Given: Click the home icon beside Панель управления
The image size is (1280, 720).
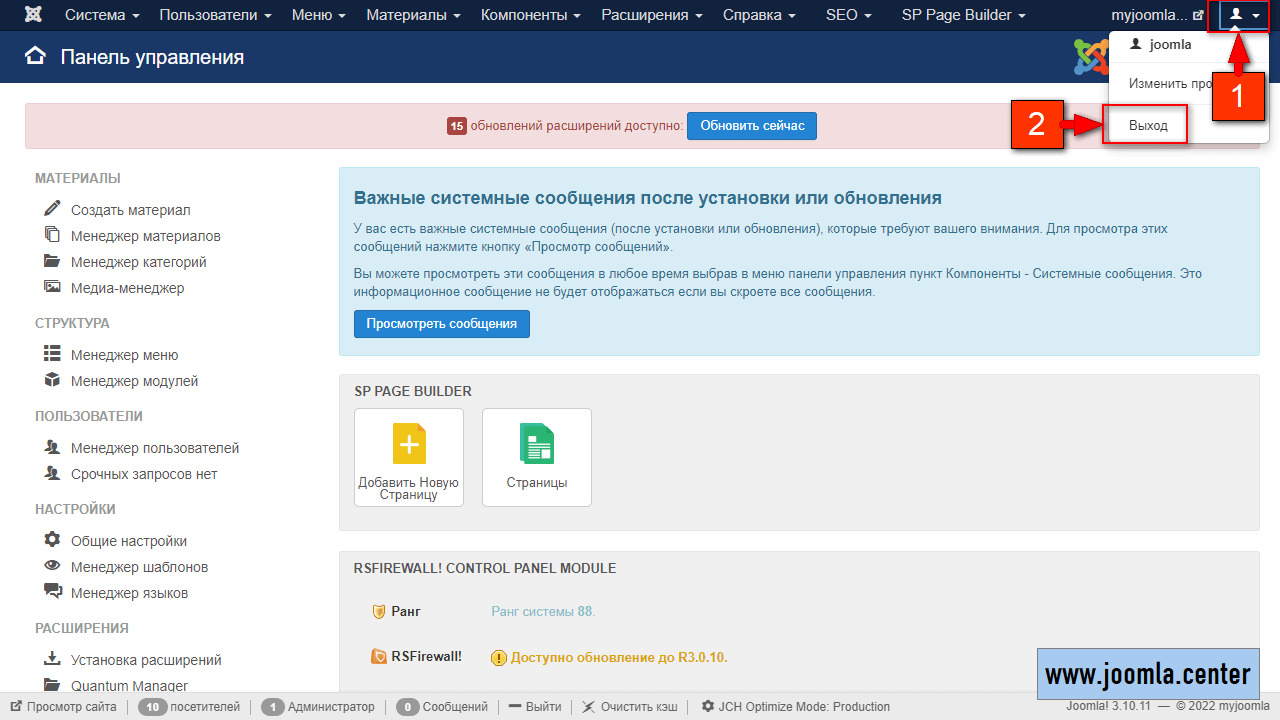Looking at the screenshot, I should 36,57.
